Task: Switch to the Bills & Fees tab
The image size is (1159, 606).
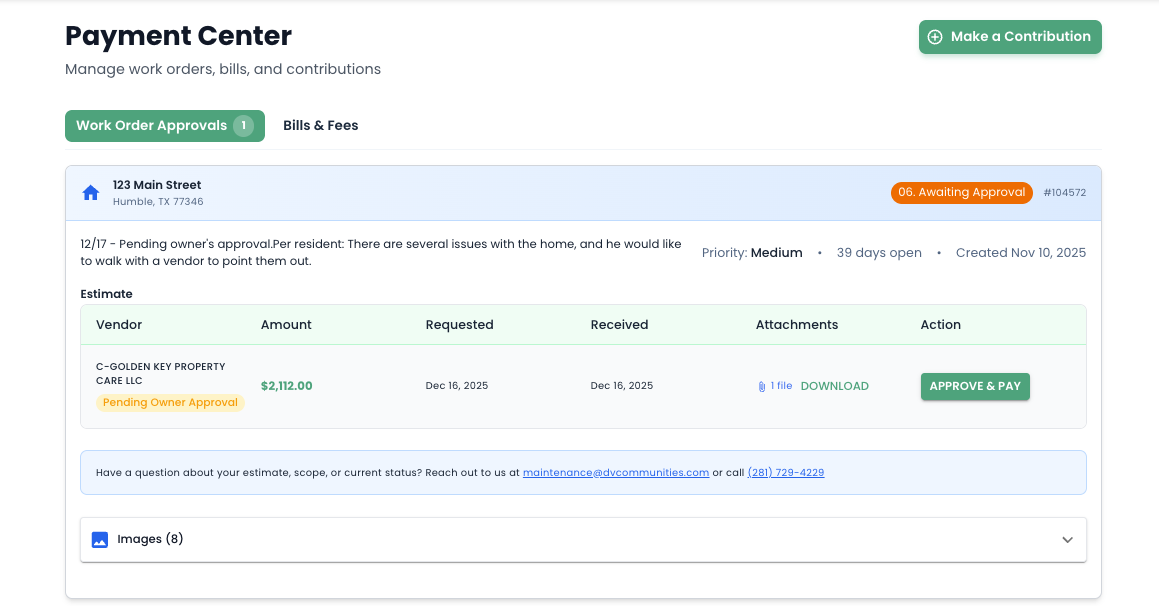Action: pyautogui.click(x=320, y=126)
